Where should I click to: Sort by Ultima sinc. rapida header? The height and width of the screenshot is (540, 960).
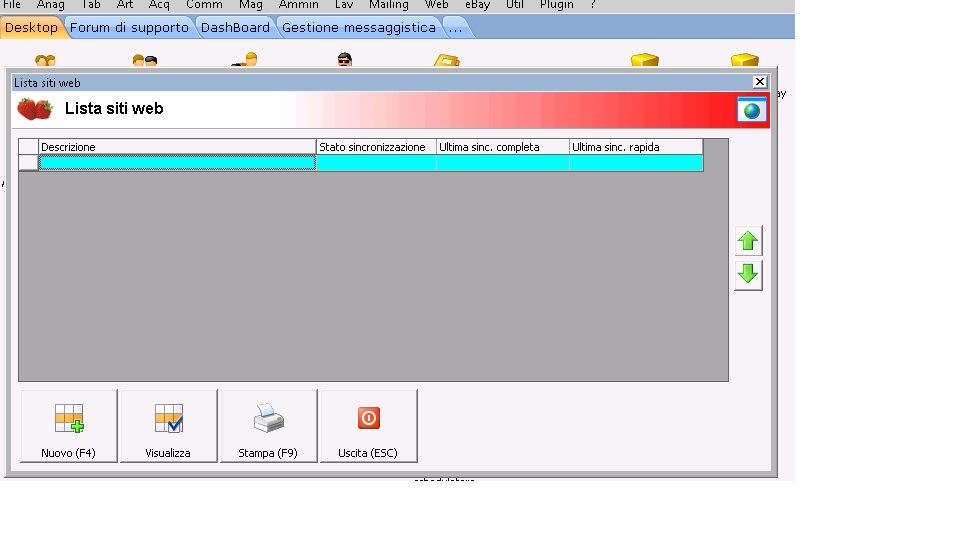[636, 147]
